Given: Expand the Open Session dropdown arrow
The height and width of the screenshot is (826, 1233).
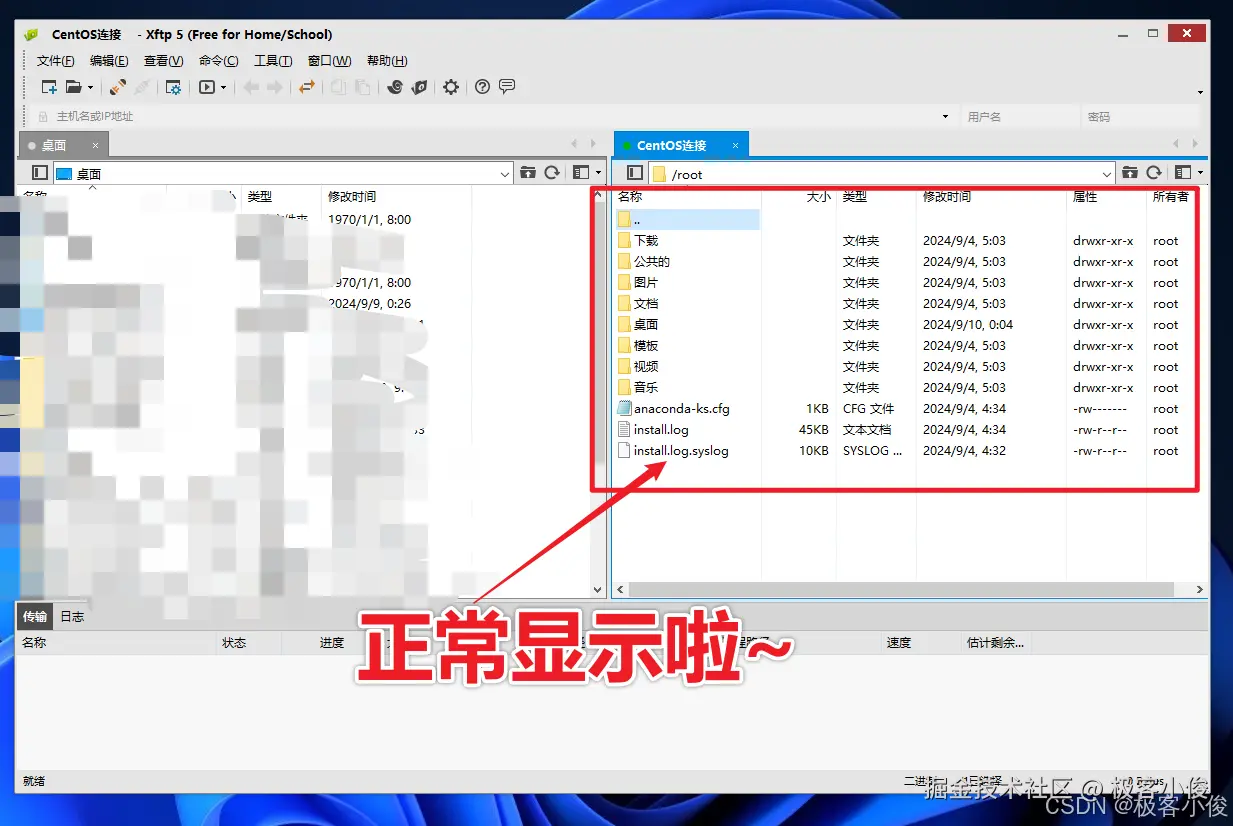Looking at the screenshot, I should pyautogui.click(x=90, y=87).
